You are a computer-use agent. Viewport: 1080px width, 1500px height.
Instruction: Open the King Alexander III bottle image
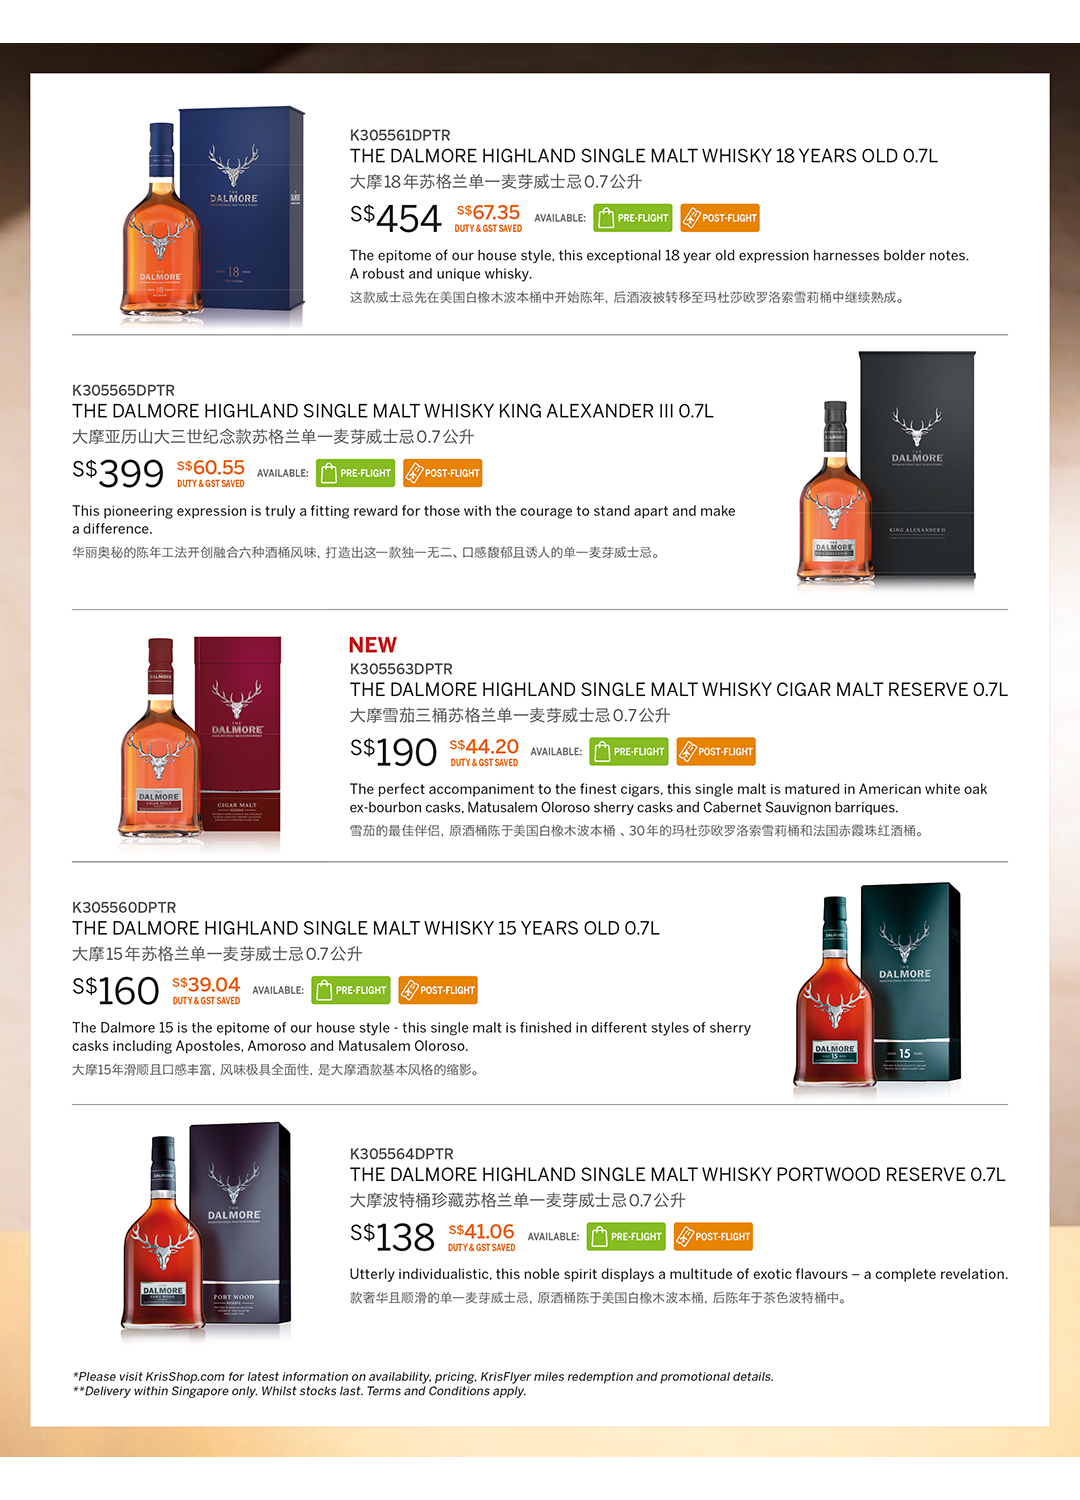(x=886, y=469)
